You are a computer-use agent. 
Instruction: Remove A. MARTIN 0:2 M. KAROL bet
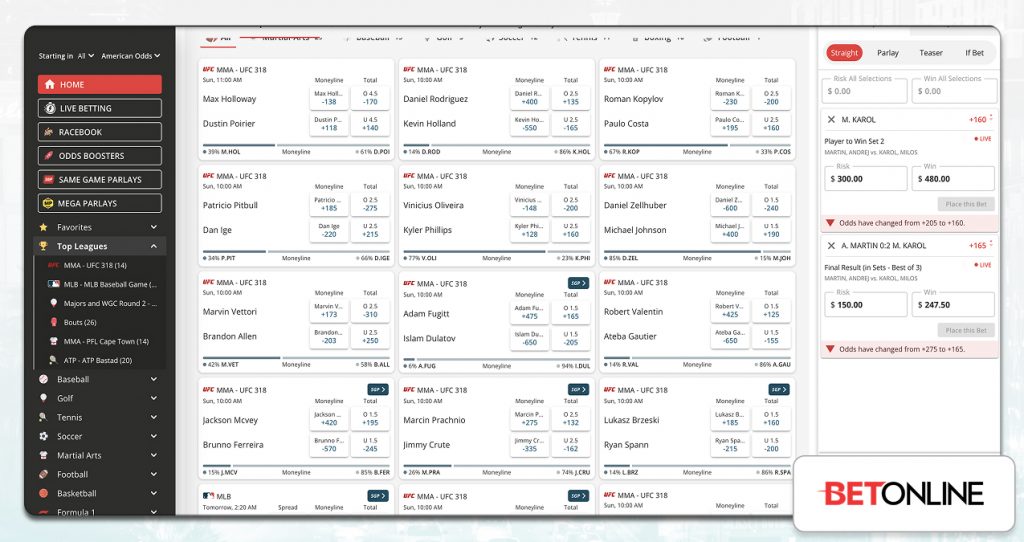tap(831, 246)
